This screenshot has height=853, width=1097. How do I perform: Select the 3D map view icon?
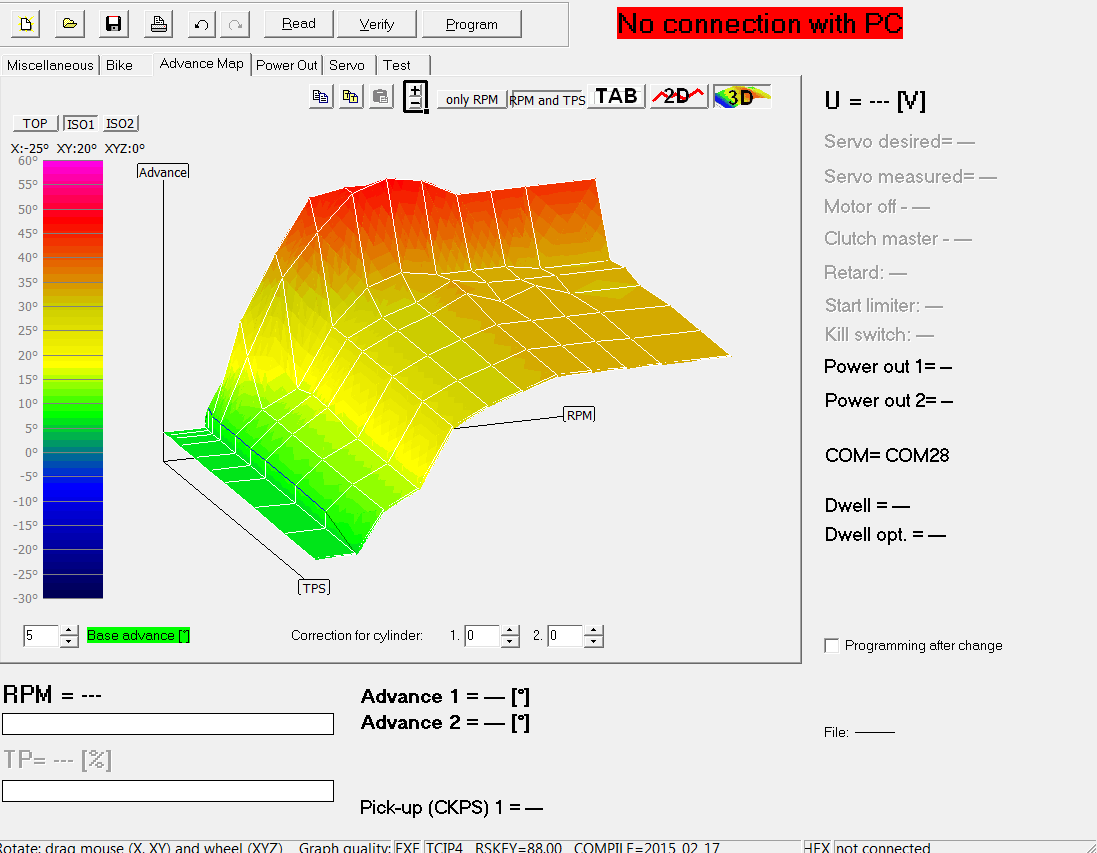pos(741,96)
